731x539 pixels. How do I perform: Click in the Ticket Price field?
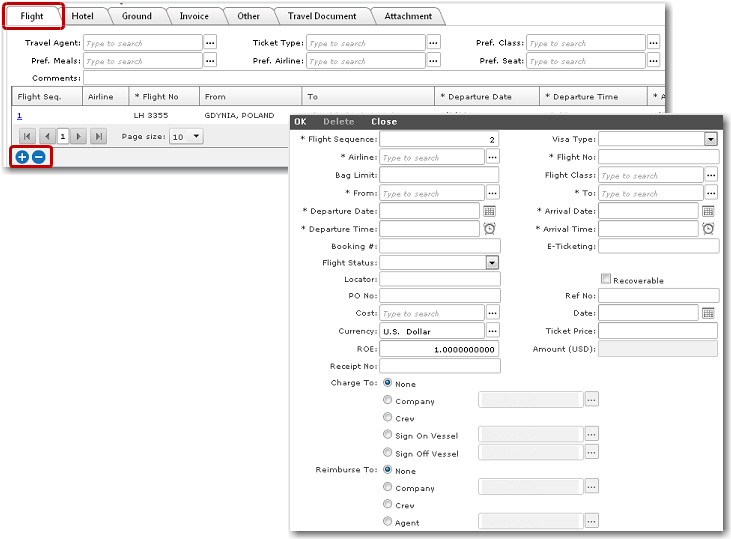coord(658,331)
